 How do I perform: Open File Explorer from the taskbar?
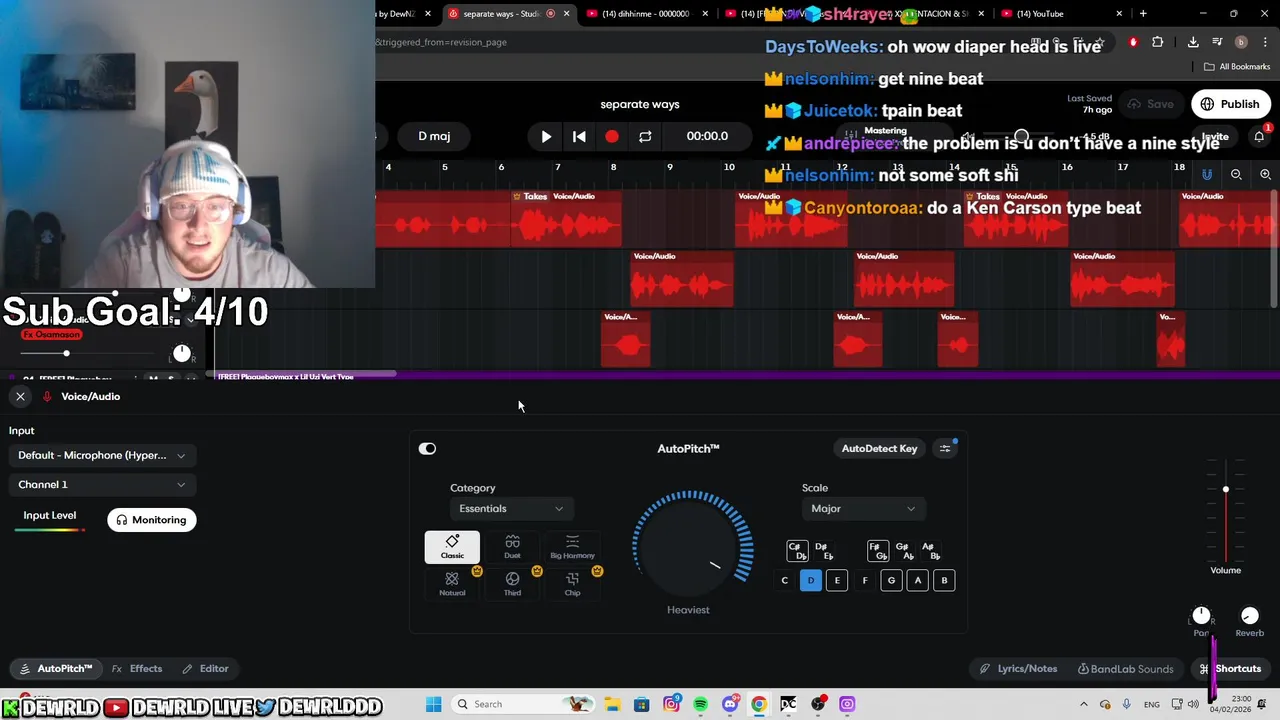coord(612,704)
